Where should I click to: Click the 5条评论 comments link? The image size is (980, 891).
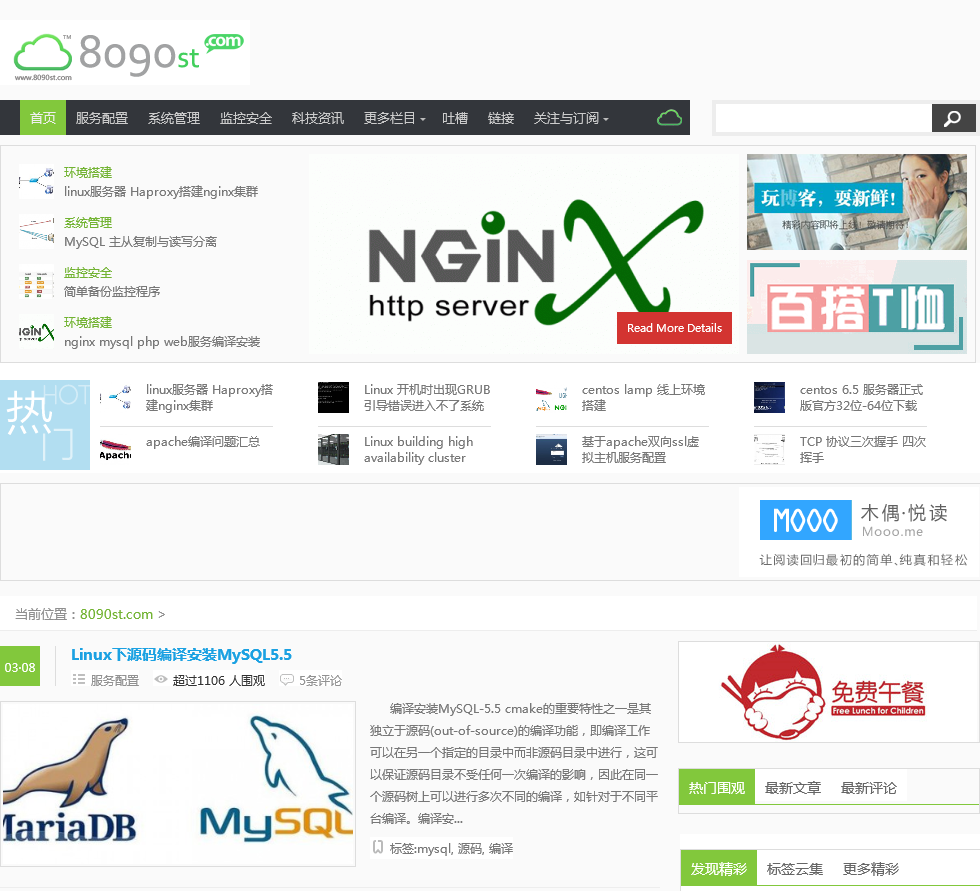320,680
